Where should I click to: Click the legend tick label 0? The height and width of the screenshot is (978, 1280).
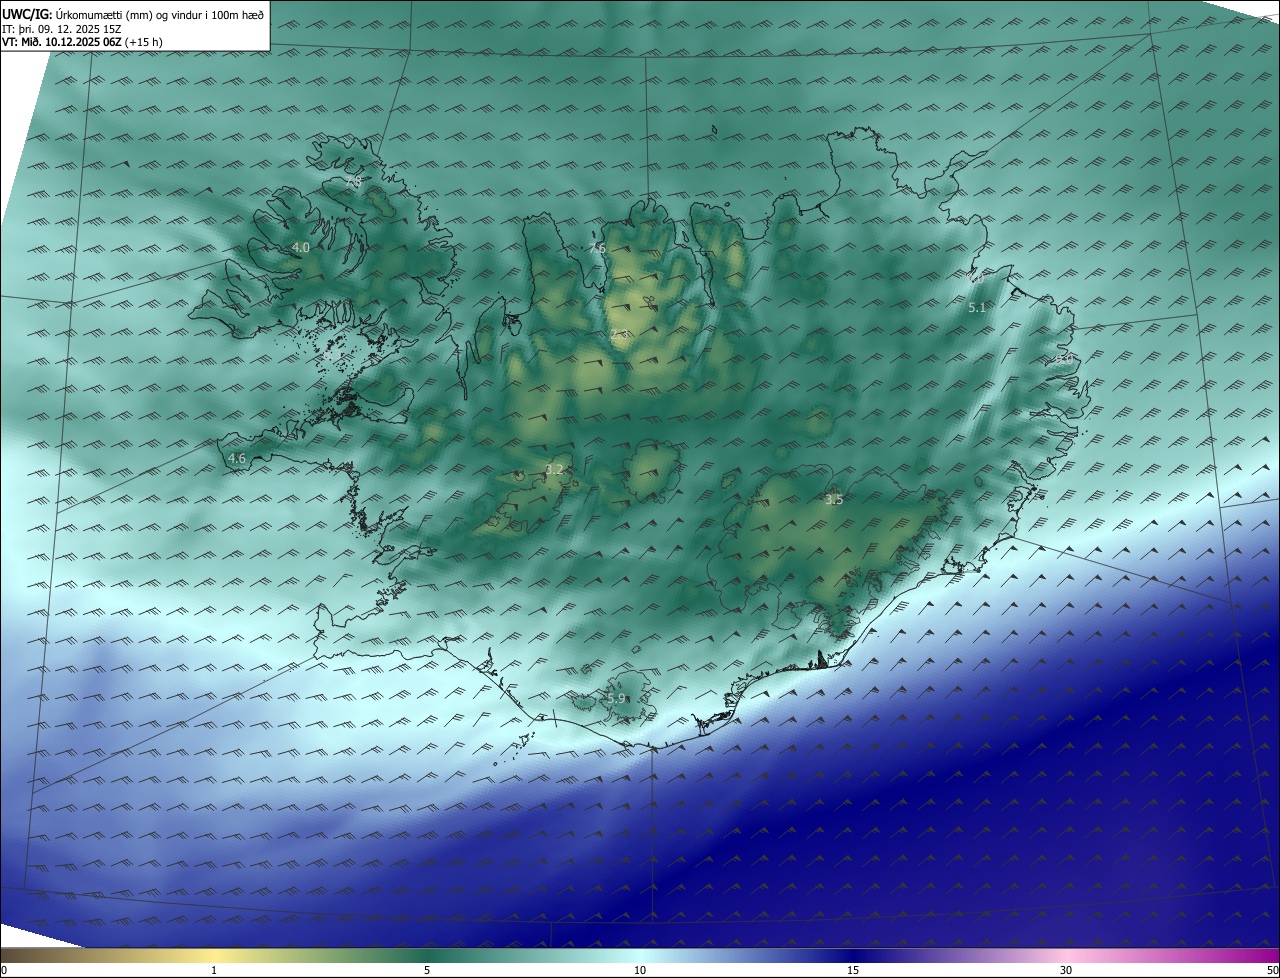4,971
